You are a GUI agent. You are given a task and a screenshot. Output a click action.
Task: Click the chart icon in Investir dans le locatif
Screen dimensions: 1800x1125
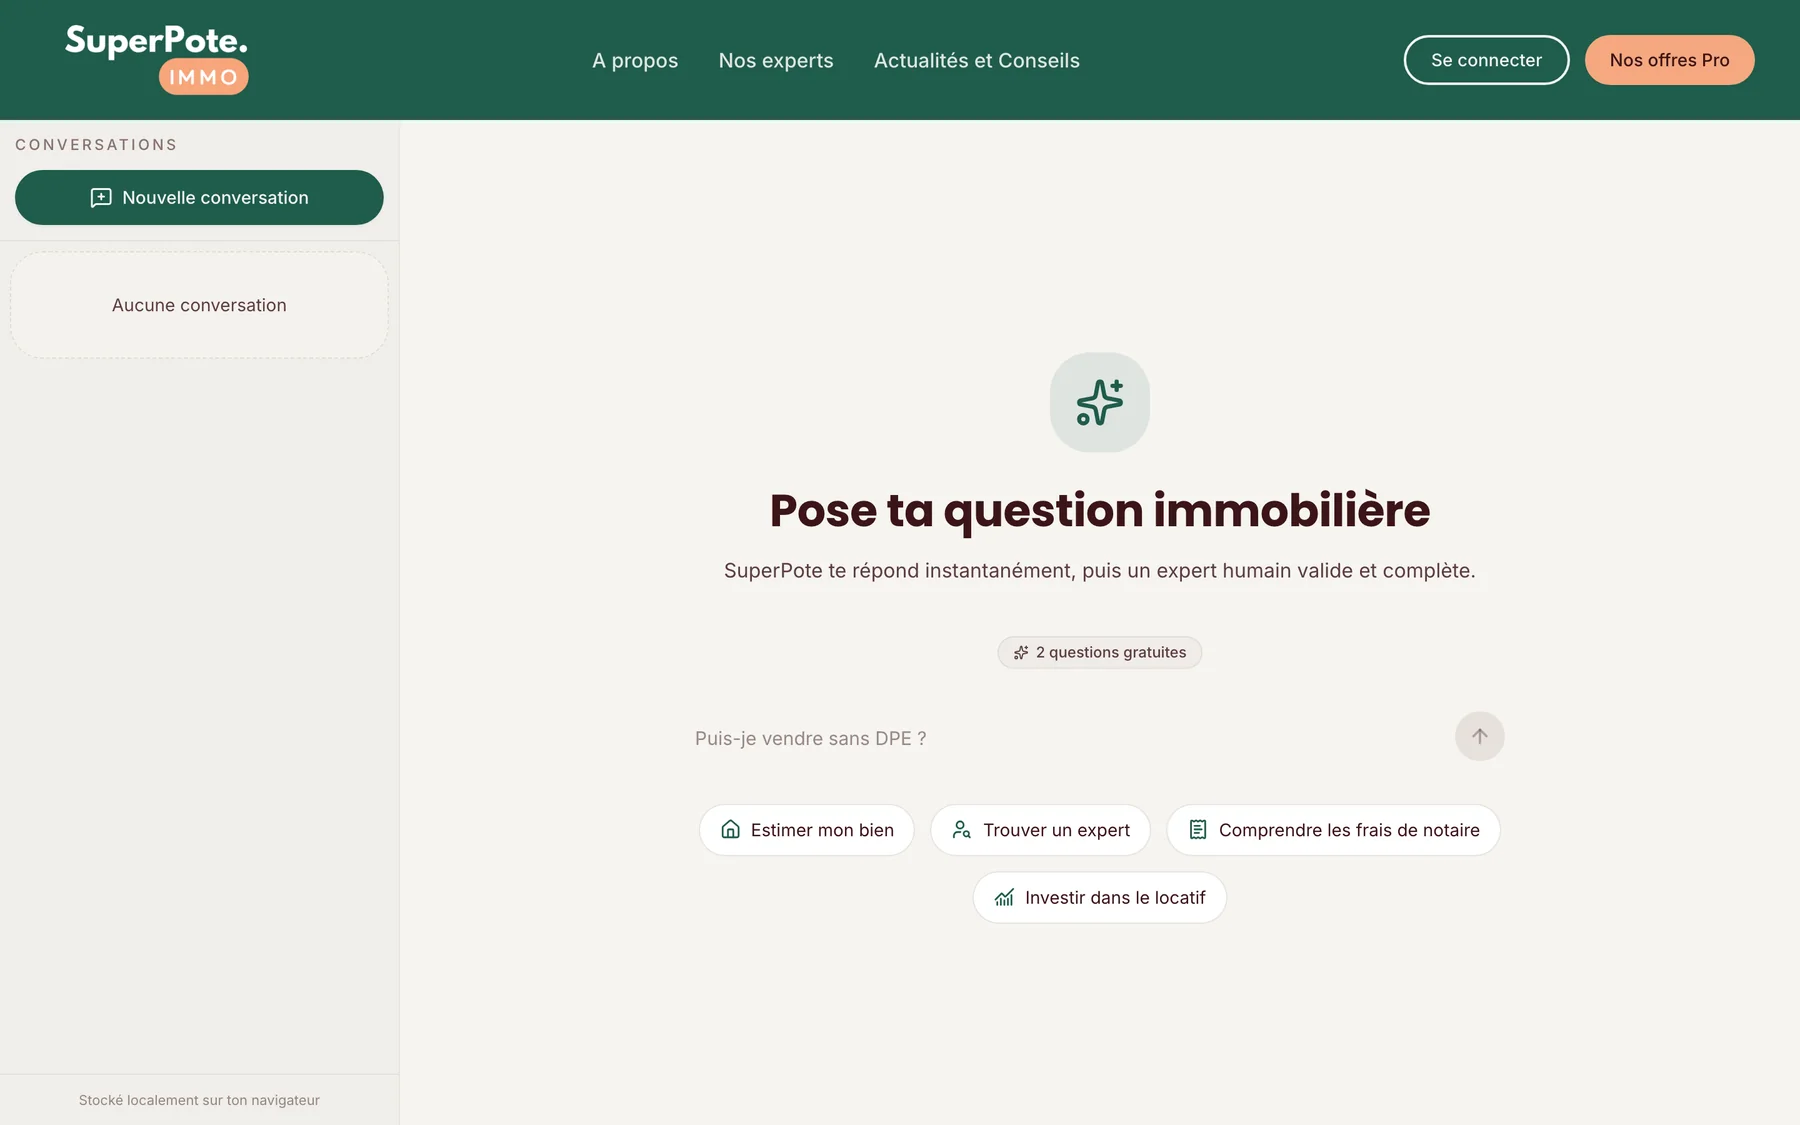tap(1004, 897)
